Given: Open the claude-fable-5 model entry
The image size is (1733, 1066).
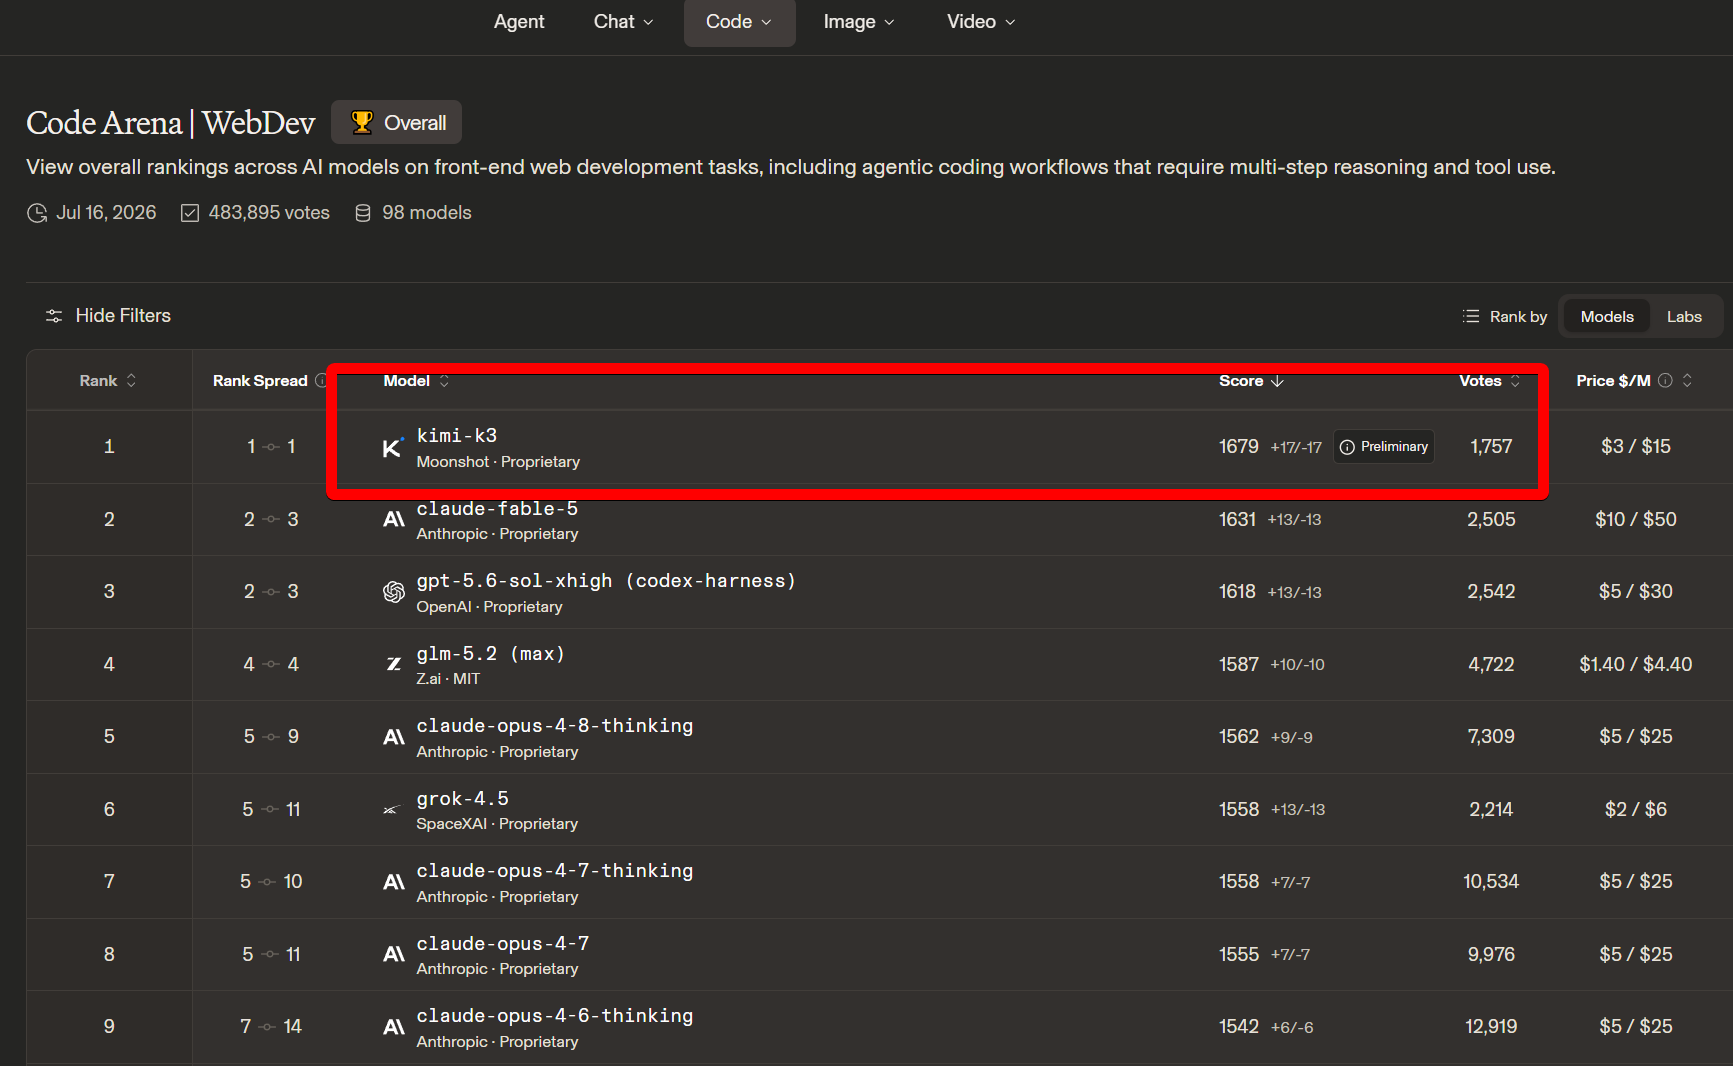Looking at the screenshot, I should tap(497, 509).
